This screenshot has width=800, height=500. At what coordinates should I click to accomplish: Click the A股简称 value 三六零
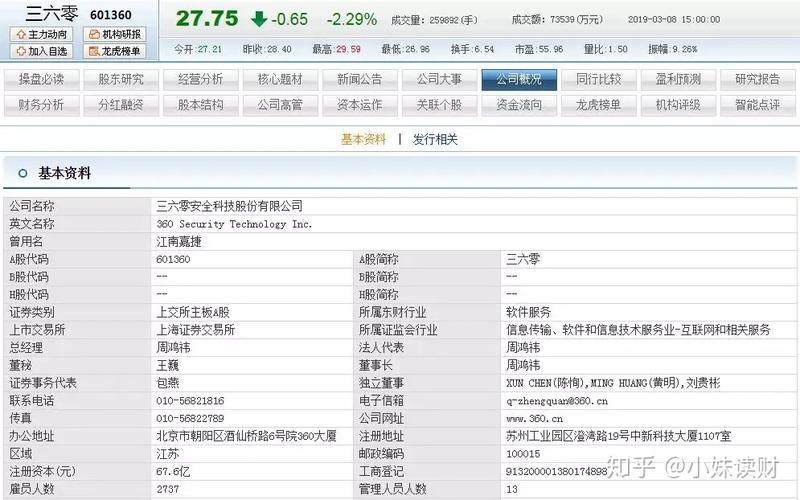tap(523, 259)
